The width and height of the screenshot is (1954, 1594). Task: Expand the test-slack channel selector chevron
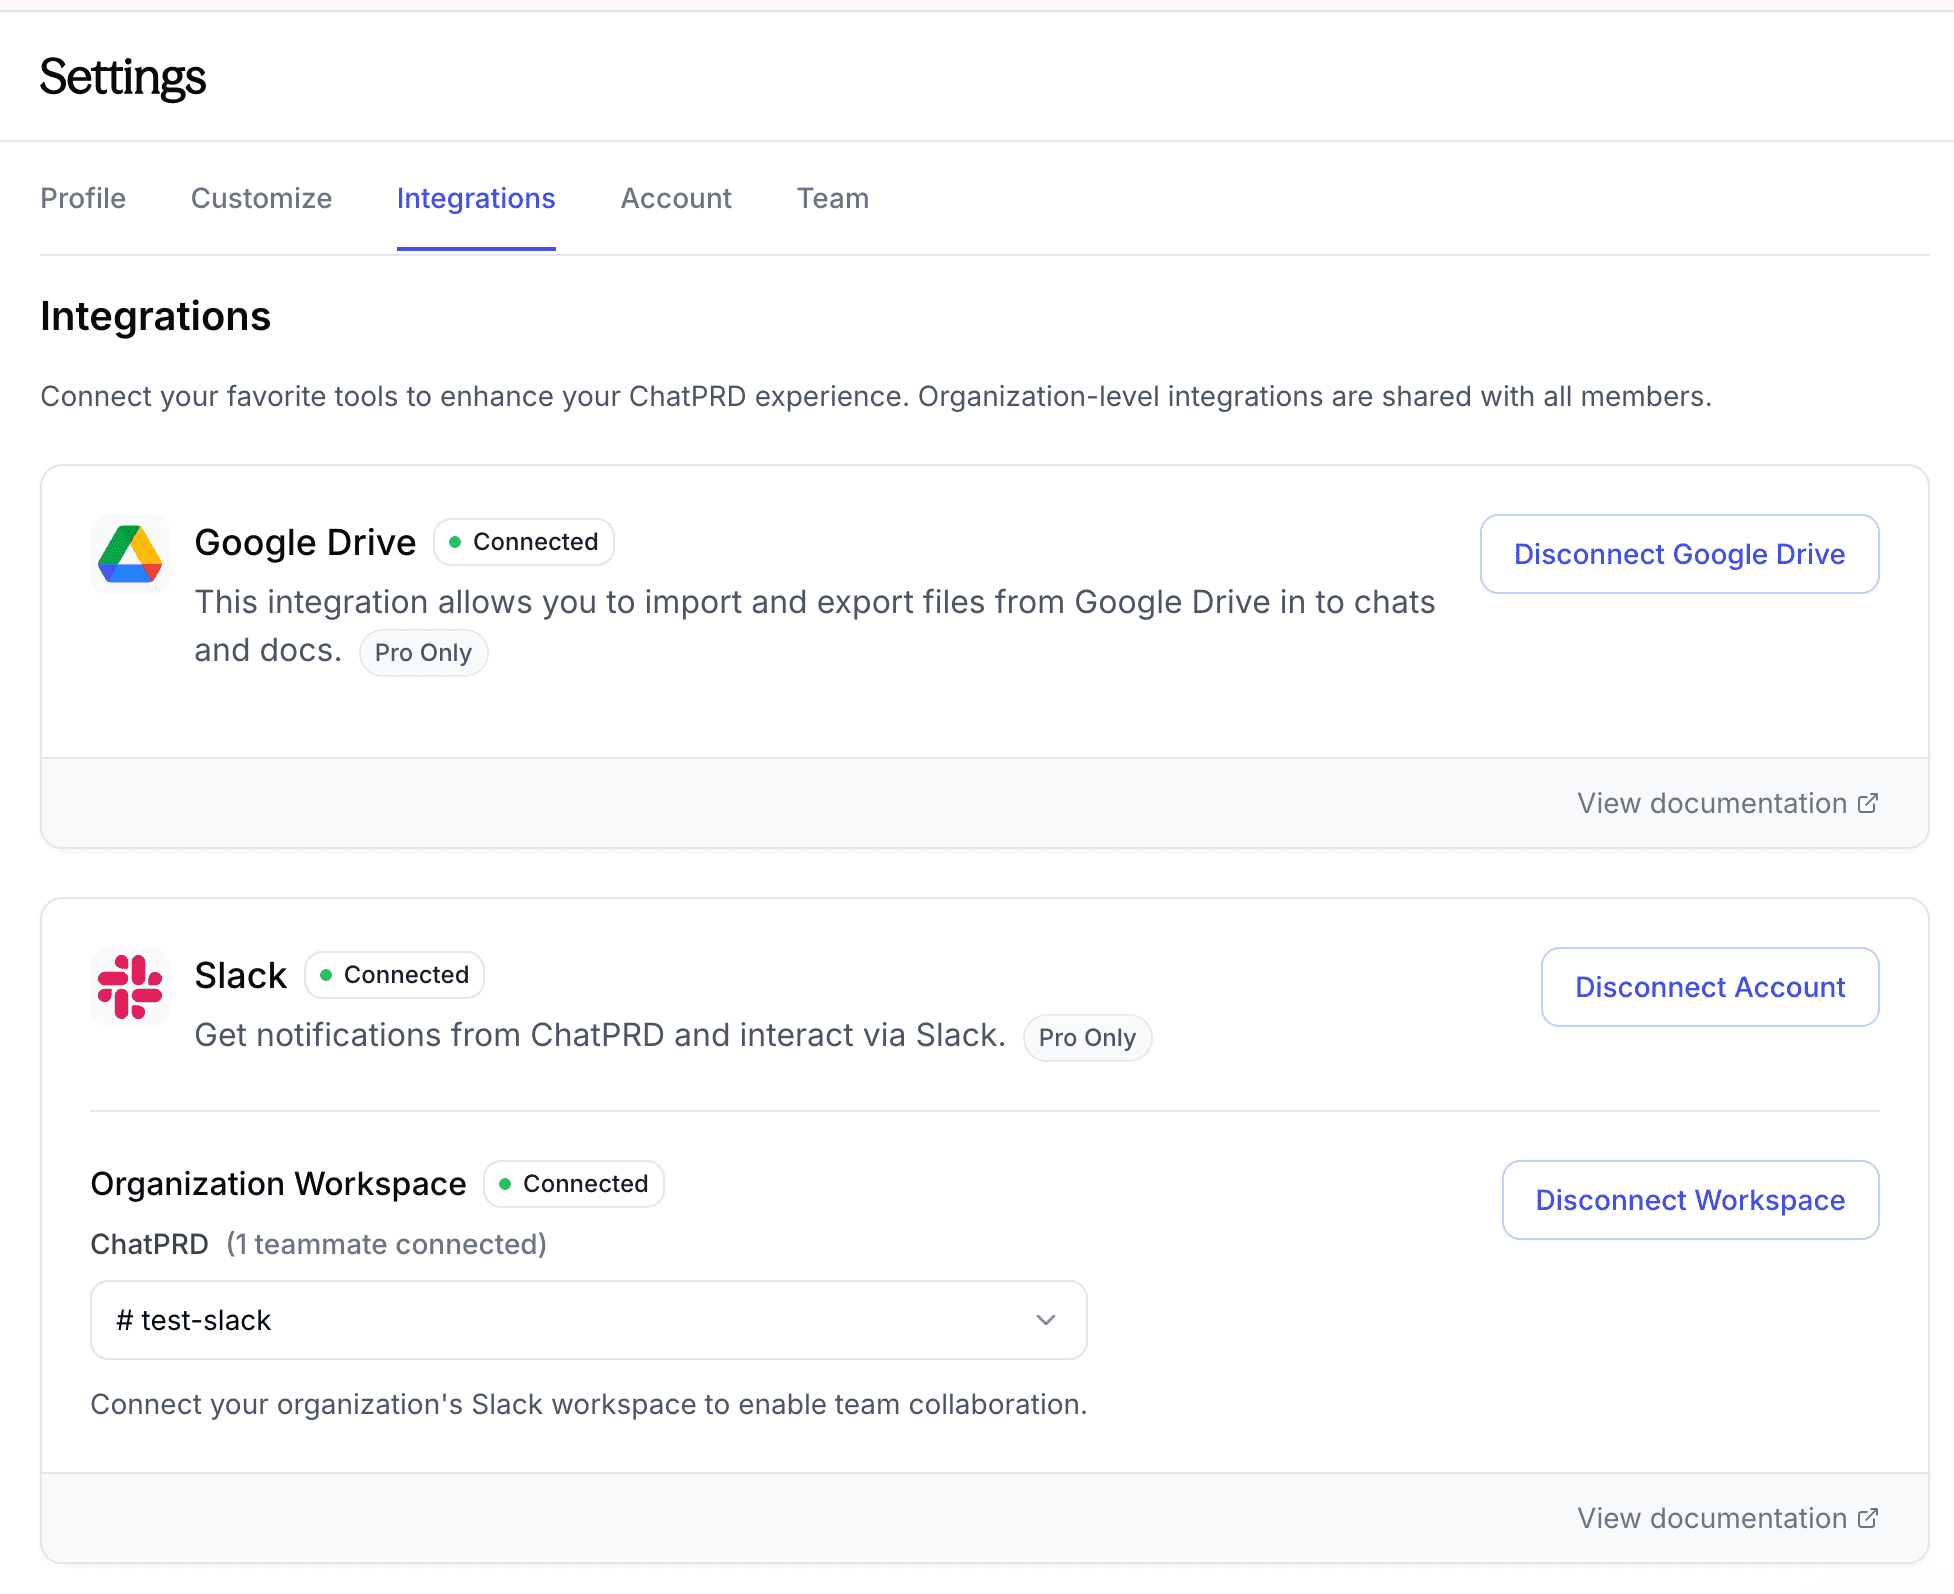pyautogui.click(x=1046, y=1320)
